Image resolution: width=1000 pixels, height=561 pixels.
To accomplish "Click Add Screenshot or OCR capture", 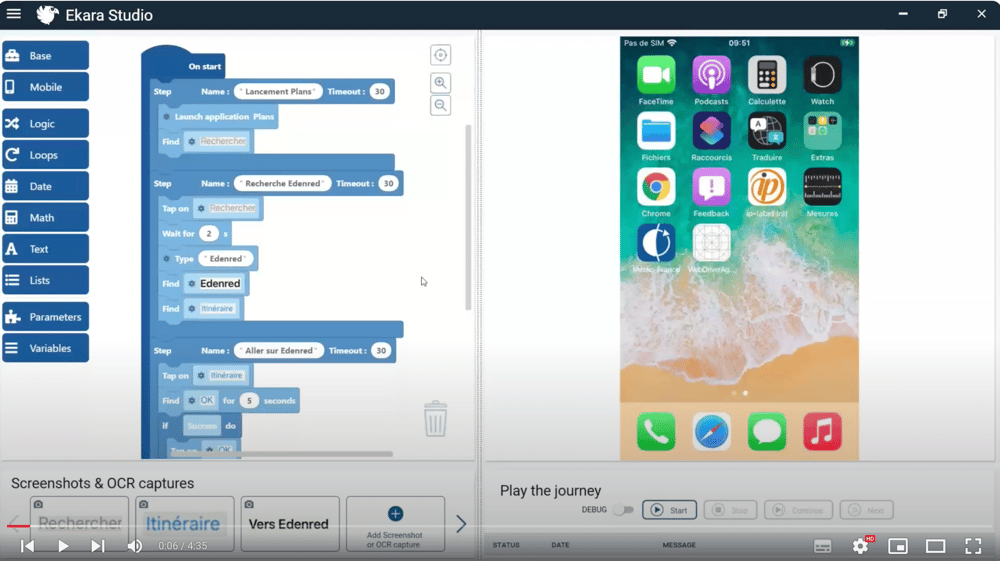I will pyautogui.click(x=395, y=524).
